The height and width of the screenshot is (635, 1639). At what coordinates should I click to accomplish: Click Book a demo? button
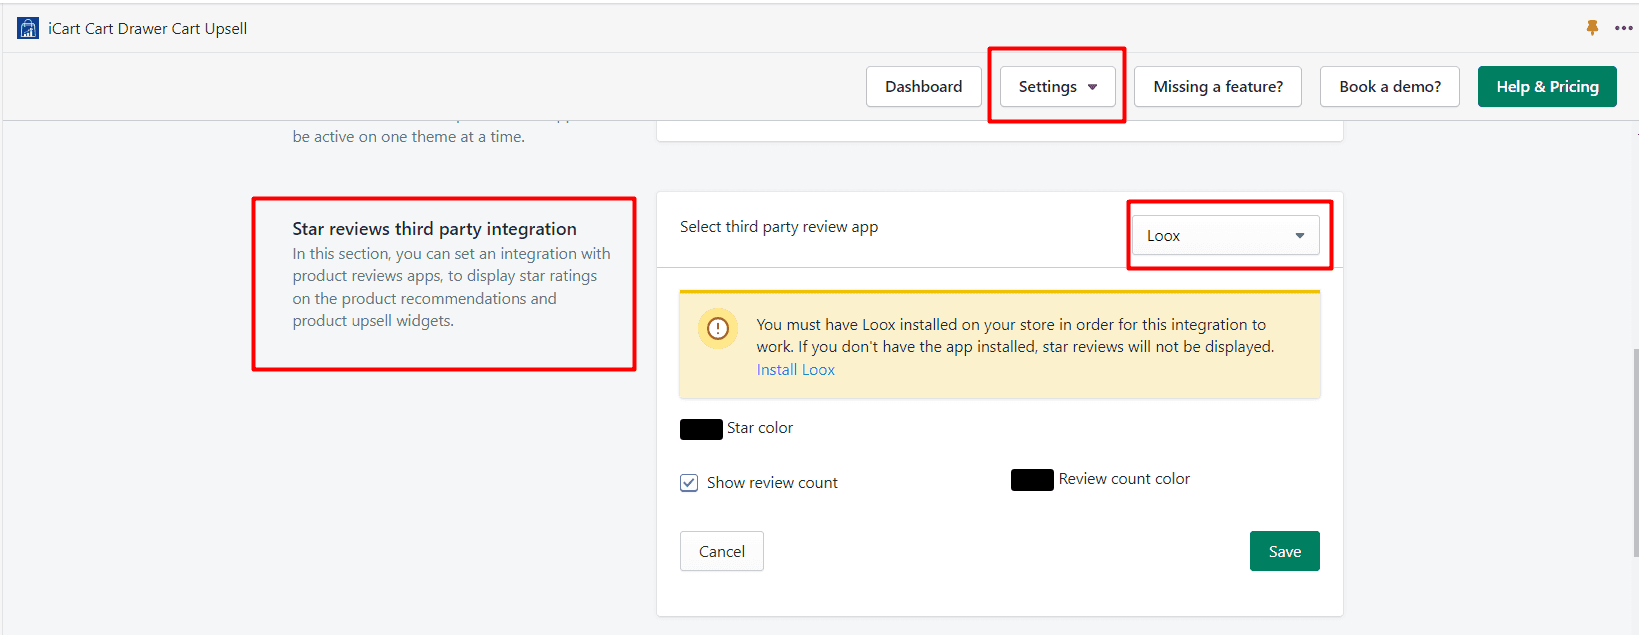pos(1389,86)
